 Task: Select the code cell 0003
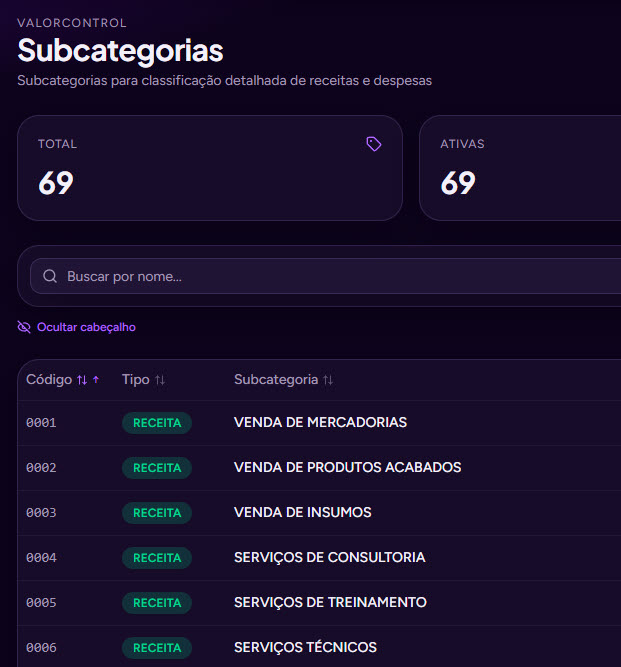41,513
